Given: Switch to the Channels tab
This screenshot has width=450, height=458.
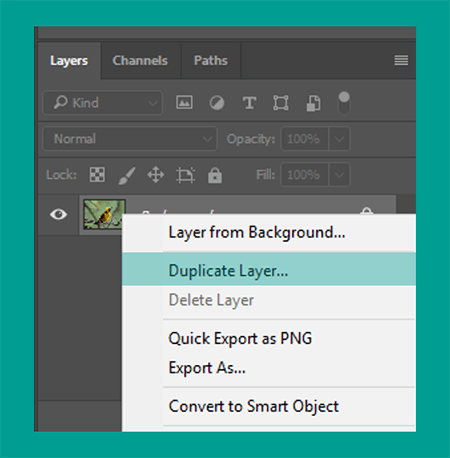Looking at the screenshot, I should click(x=140, y=61).
